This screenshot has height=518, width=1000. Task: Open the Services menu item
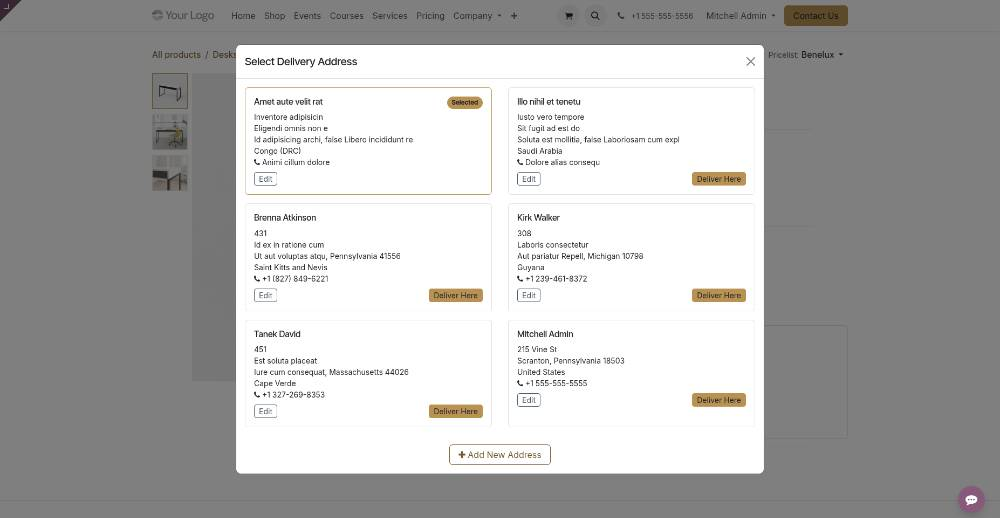click(x=390, y=16)
